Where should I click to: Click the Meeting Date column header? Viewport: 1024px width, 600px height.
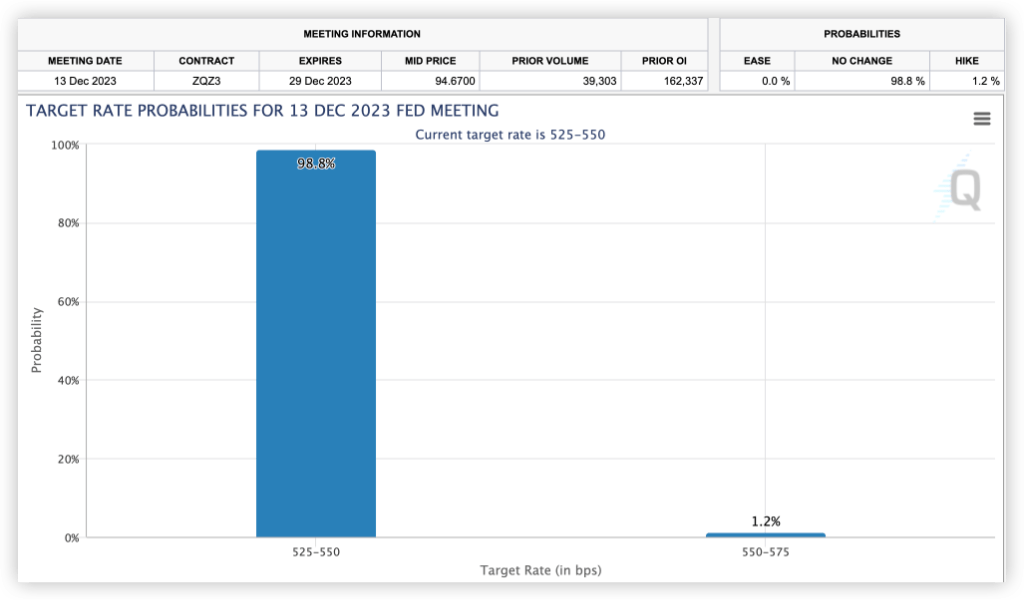coord(85,61)
